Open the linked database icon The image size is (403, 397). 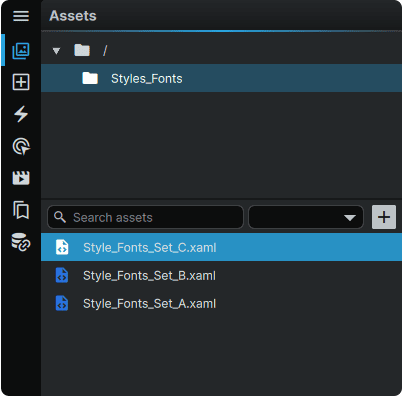click(x=21, y=242)
